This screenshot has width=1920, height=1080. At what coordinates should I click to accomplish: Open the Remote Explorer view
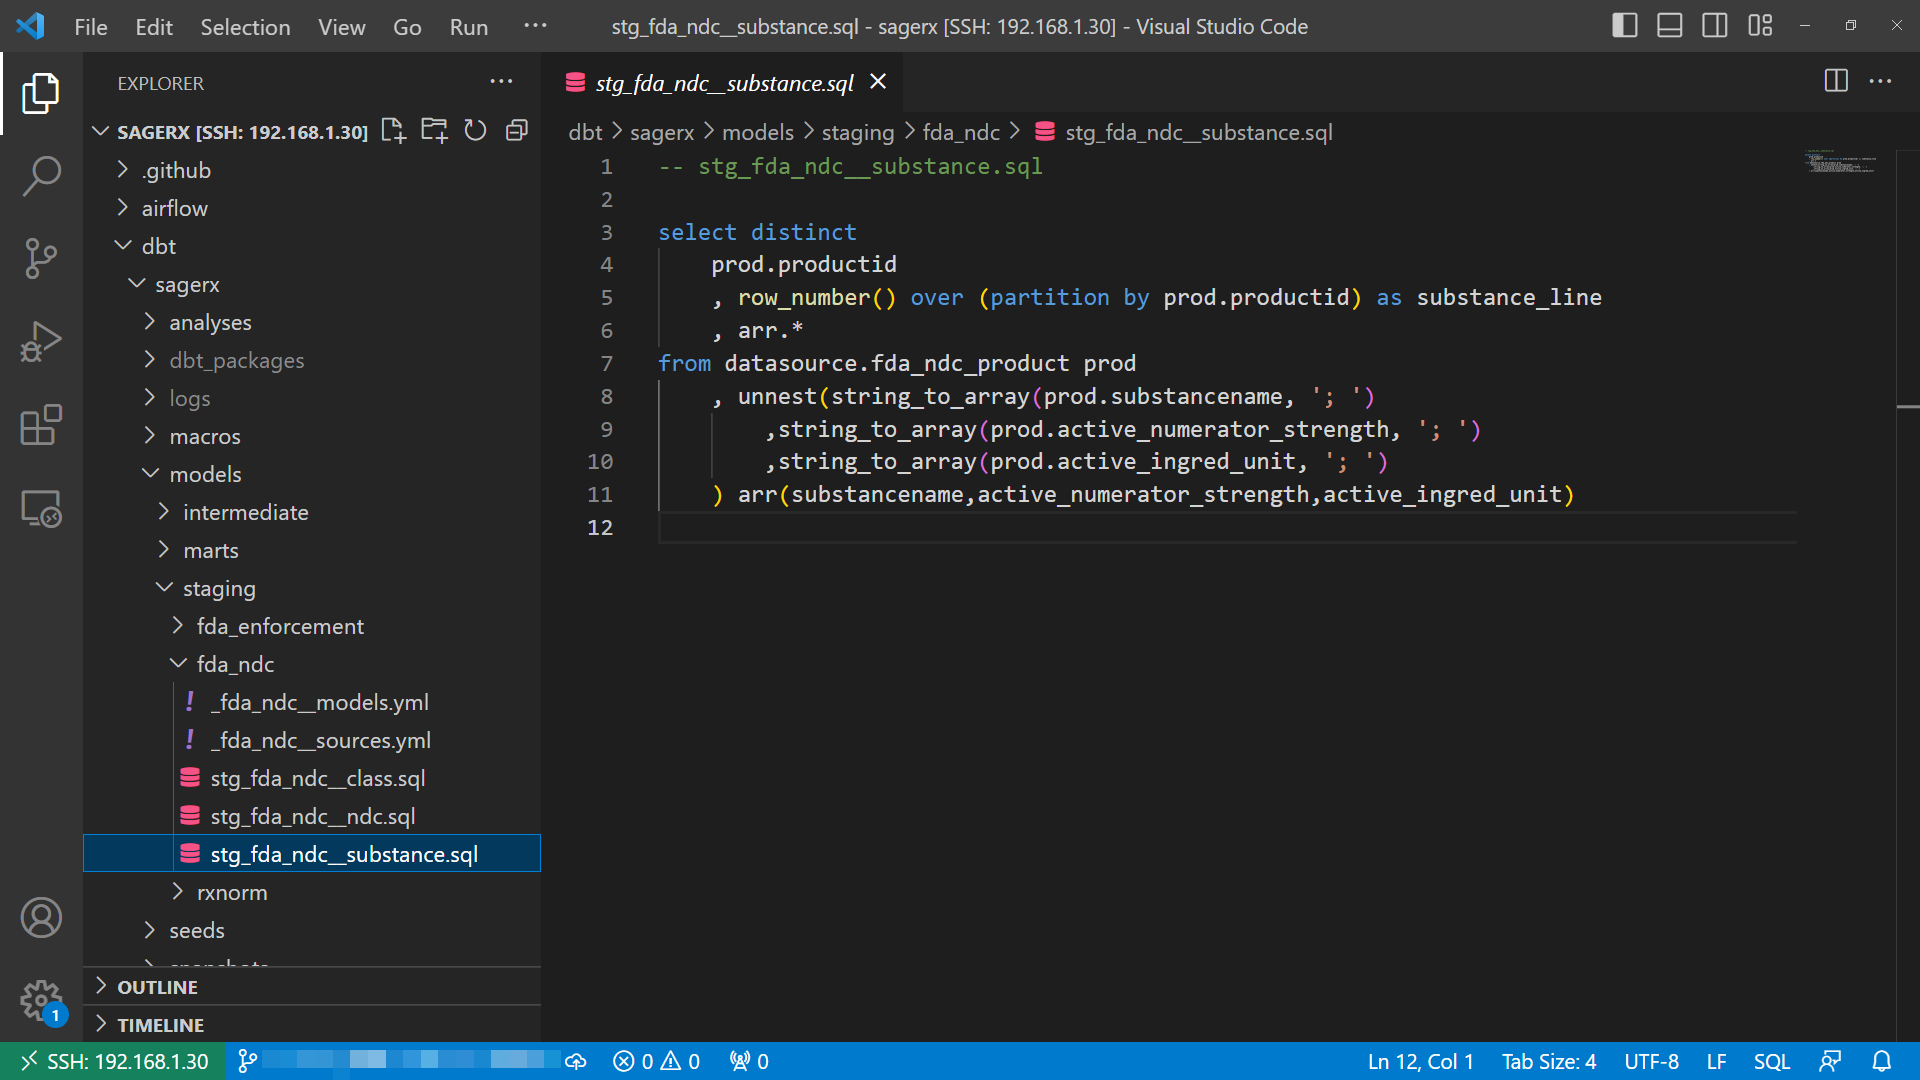[41, 509]
